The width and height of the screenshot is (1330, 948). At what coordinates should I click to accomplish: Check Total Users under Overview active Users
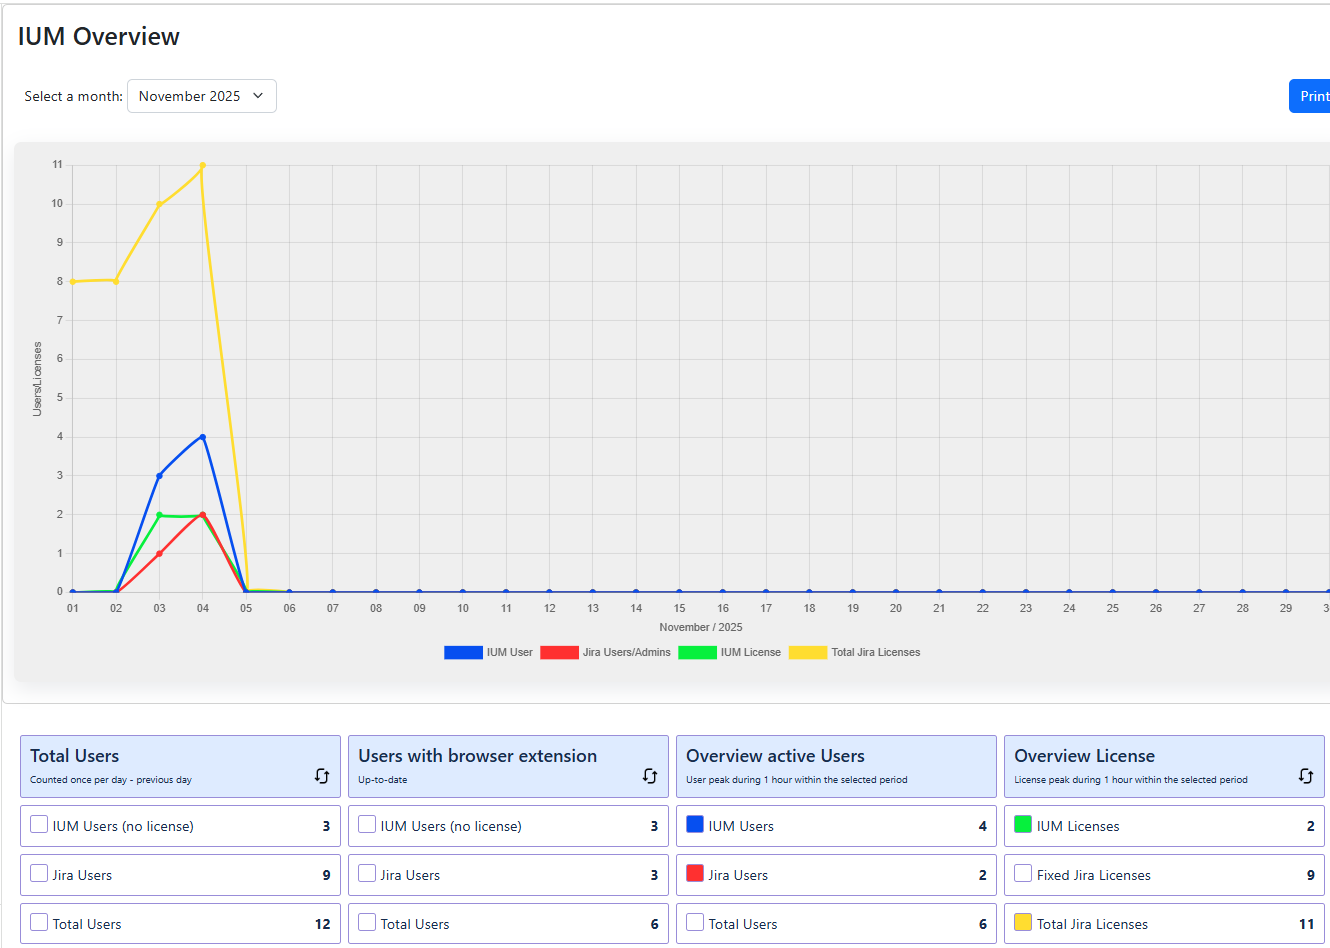click(x=695, y=923)
